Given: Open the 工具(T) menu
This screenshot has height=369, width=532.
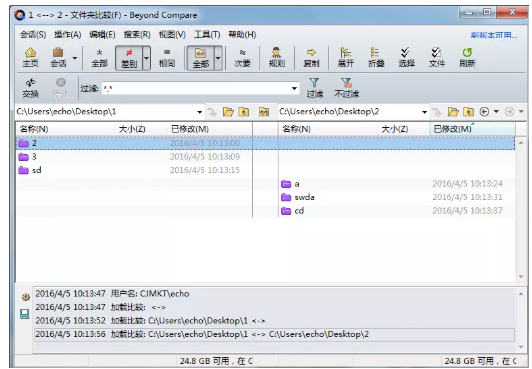Looking at the screenshot, I should (x=207, y=35).
